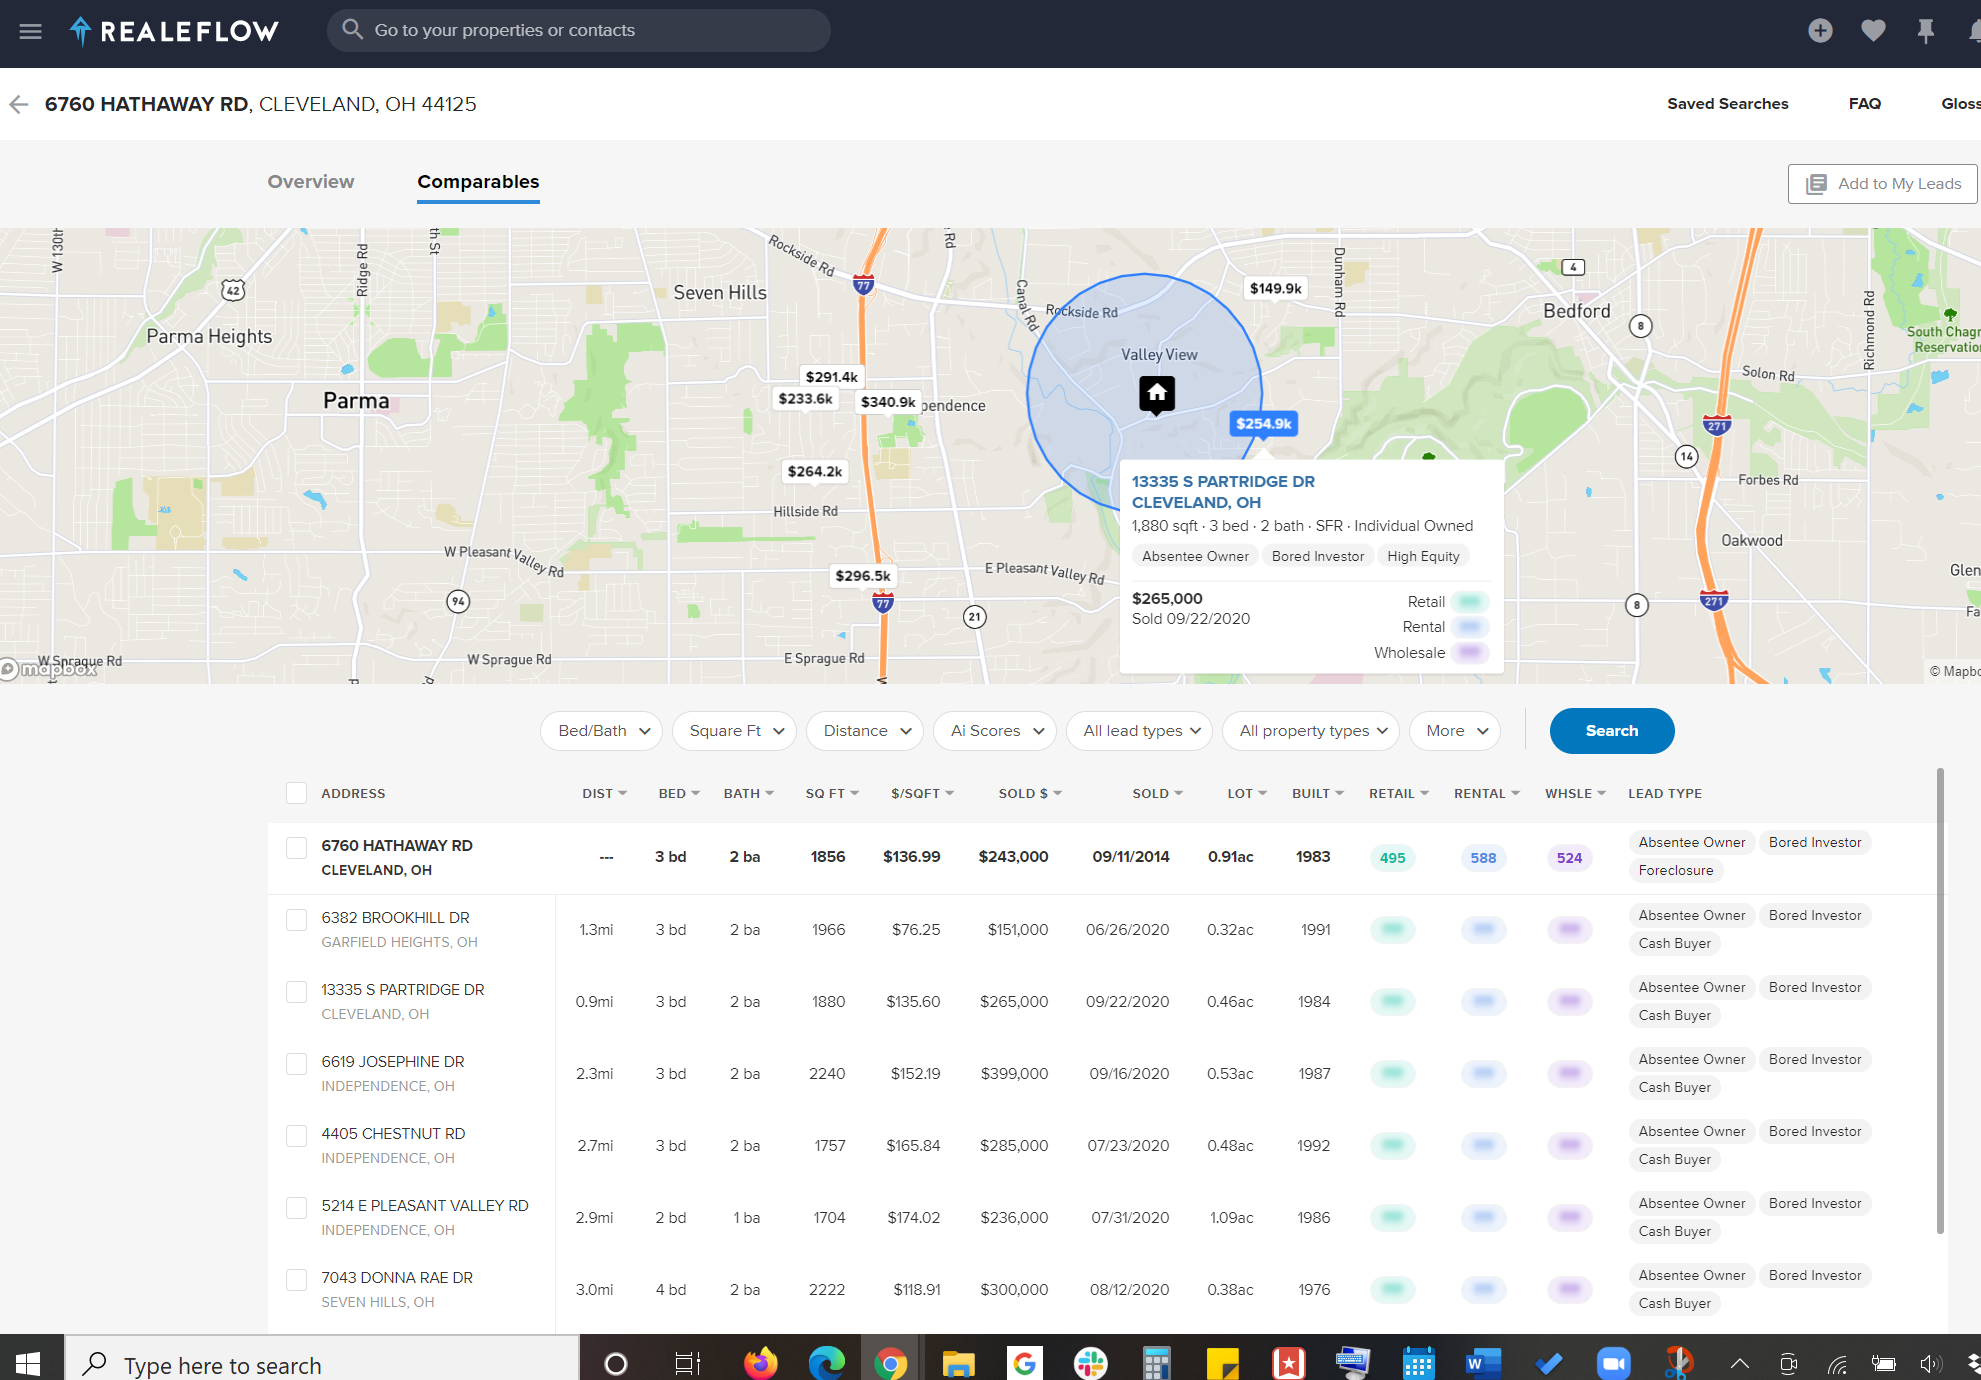Expand the All lead types dropdown
Image resolution: width=1981 pixels, height=1380 pixels.
tap(1140, 730)
